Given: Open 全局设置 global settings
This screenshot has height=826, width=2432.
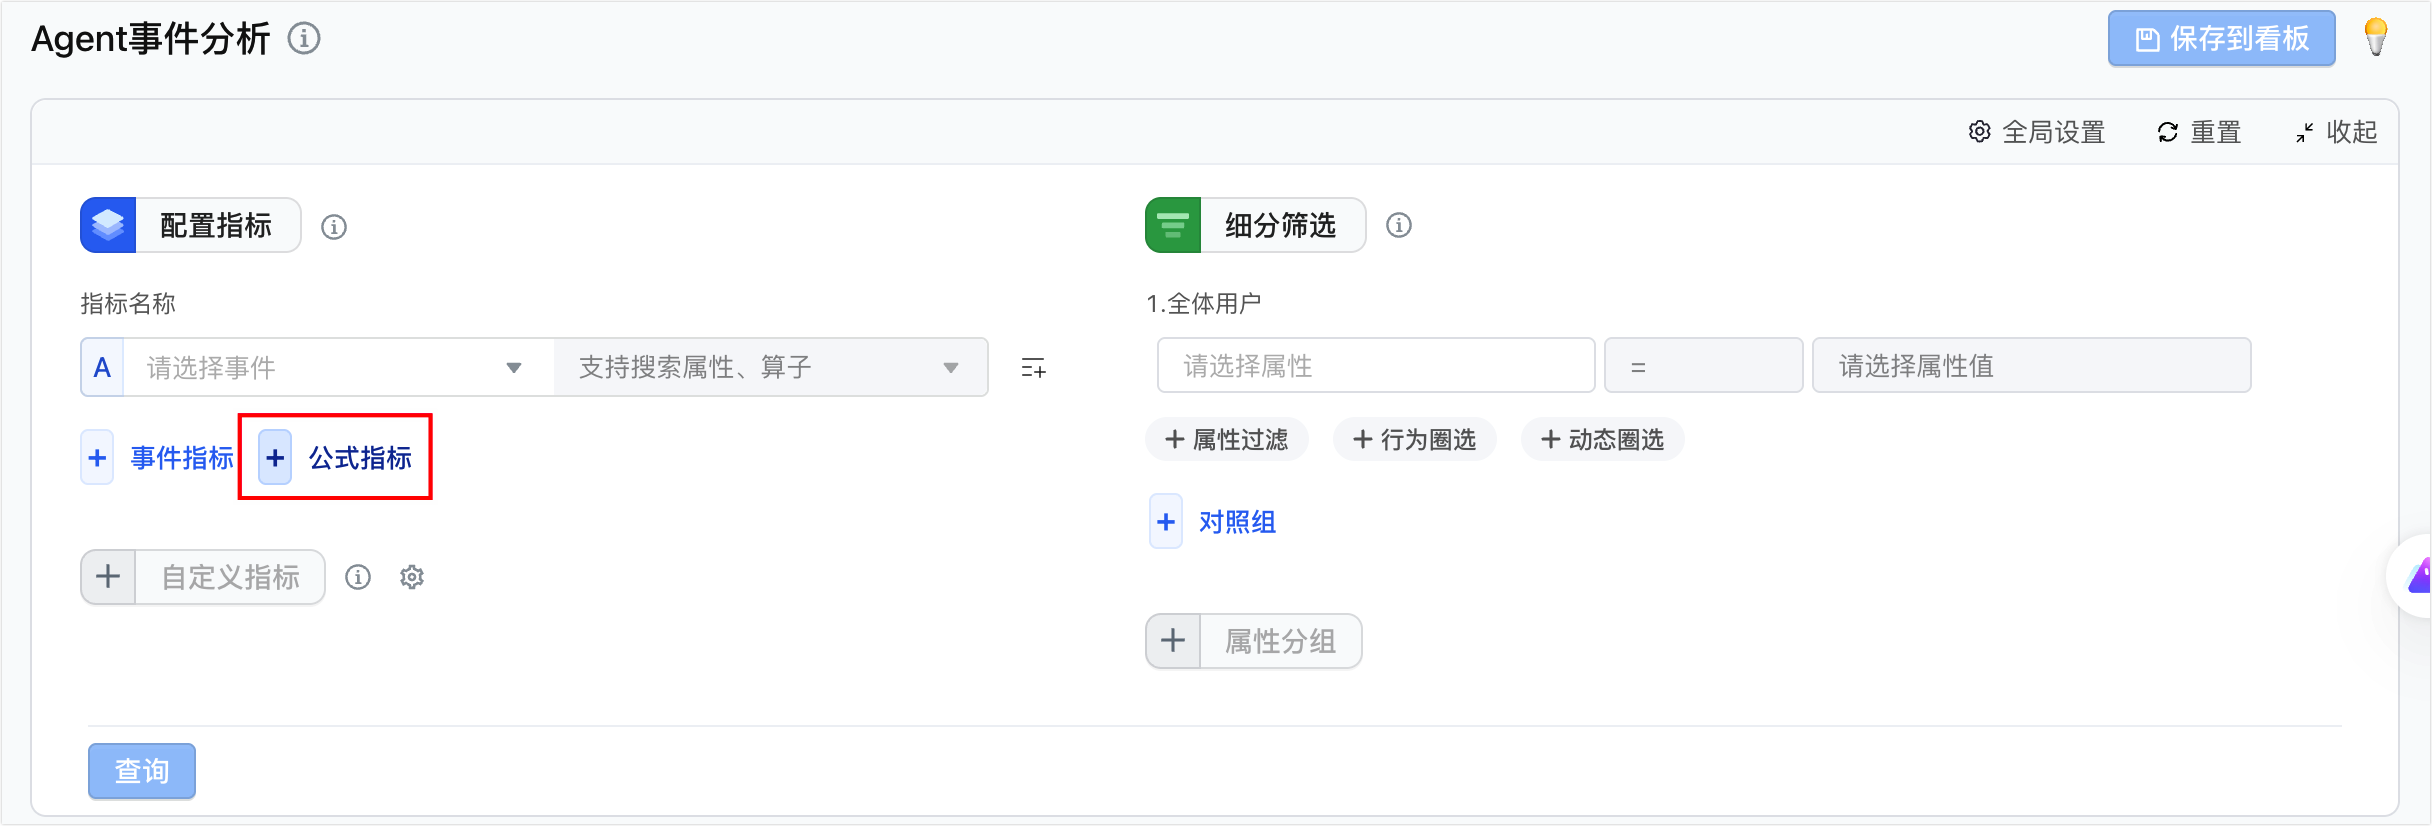Looking at the screenshot, I should (2037, 132).
